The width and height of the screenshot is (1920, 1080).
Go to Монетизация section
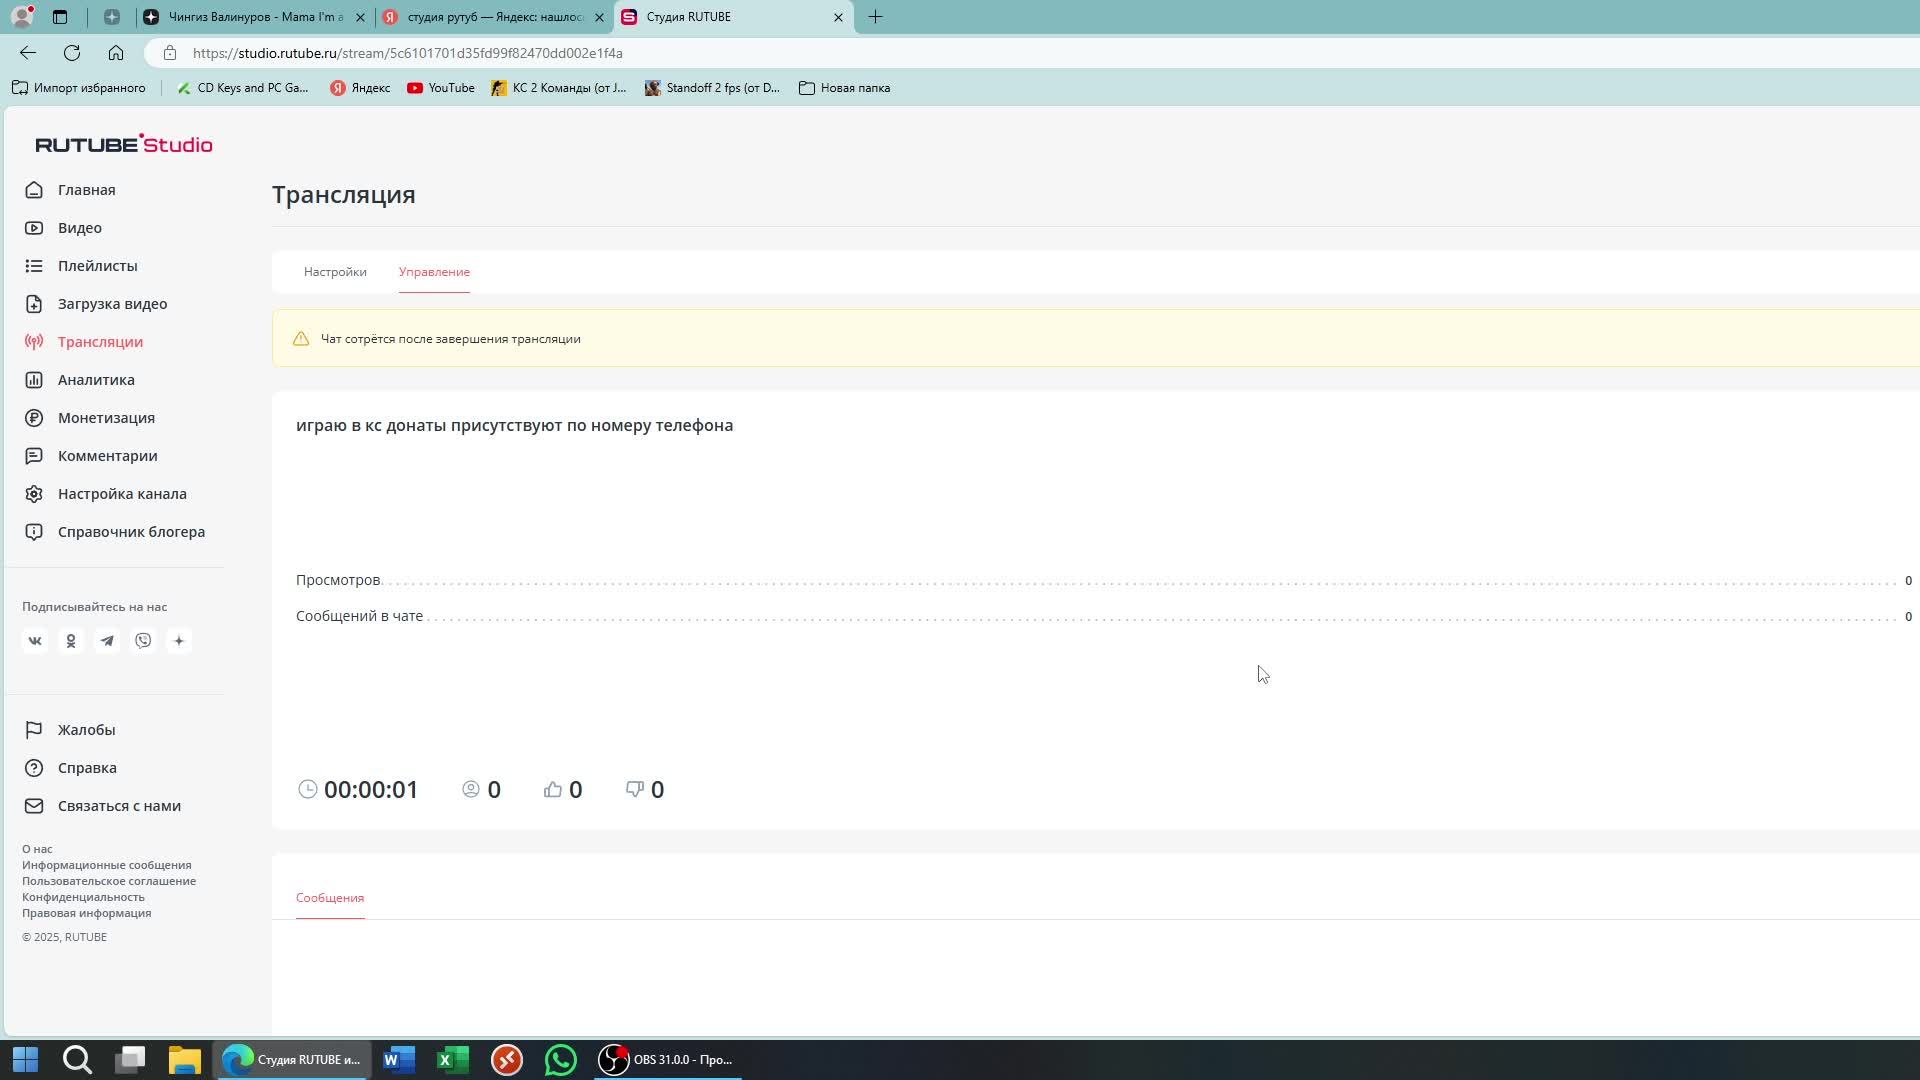(106, 418)
